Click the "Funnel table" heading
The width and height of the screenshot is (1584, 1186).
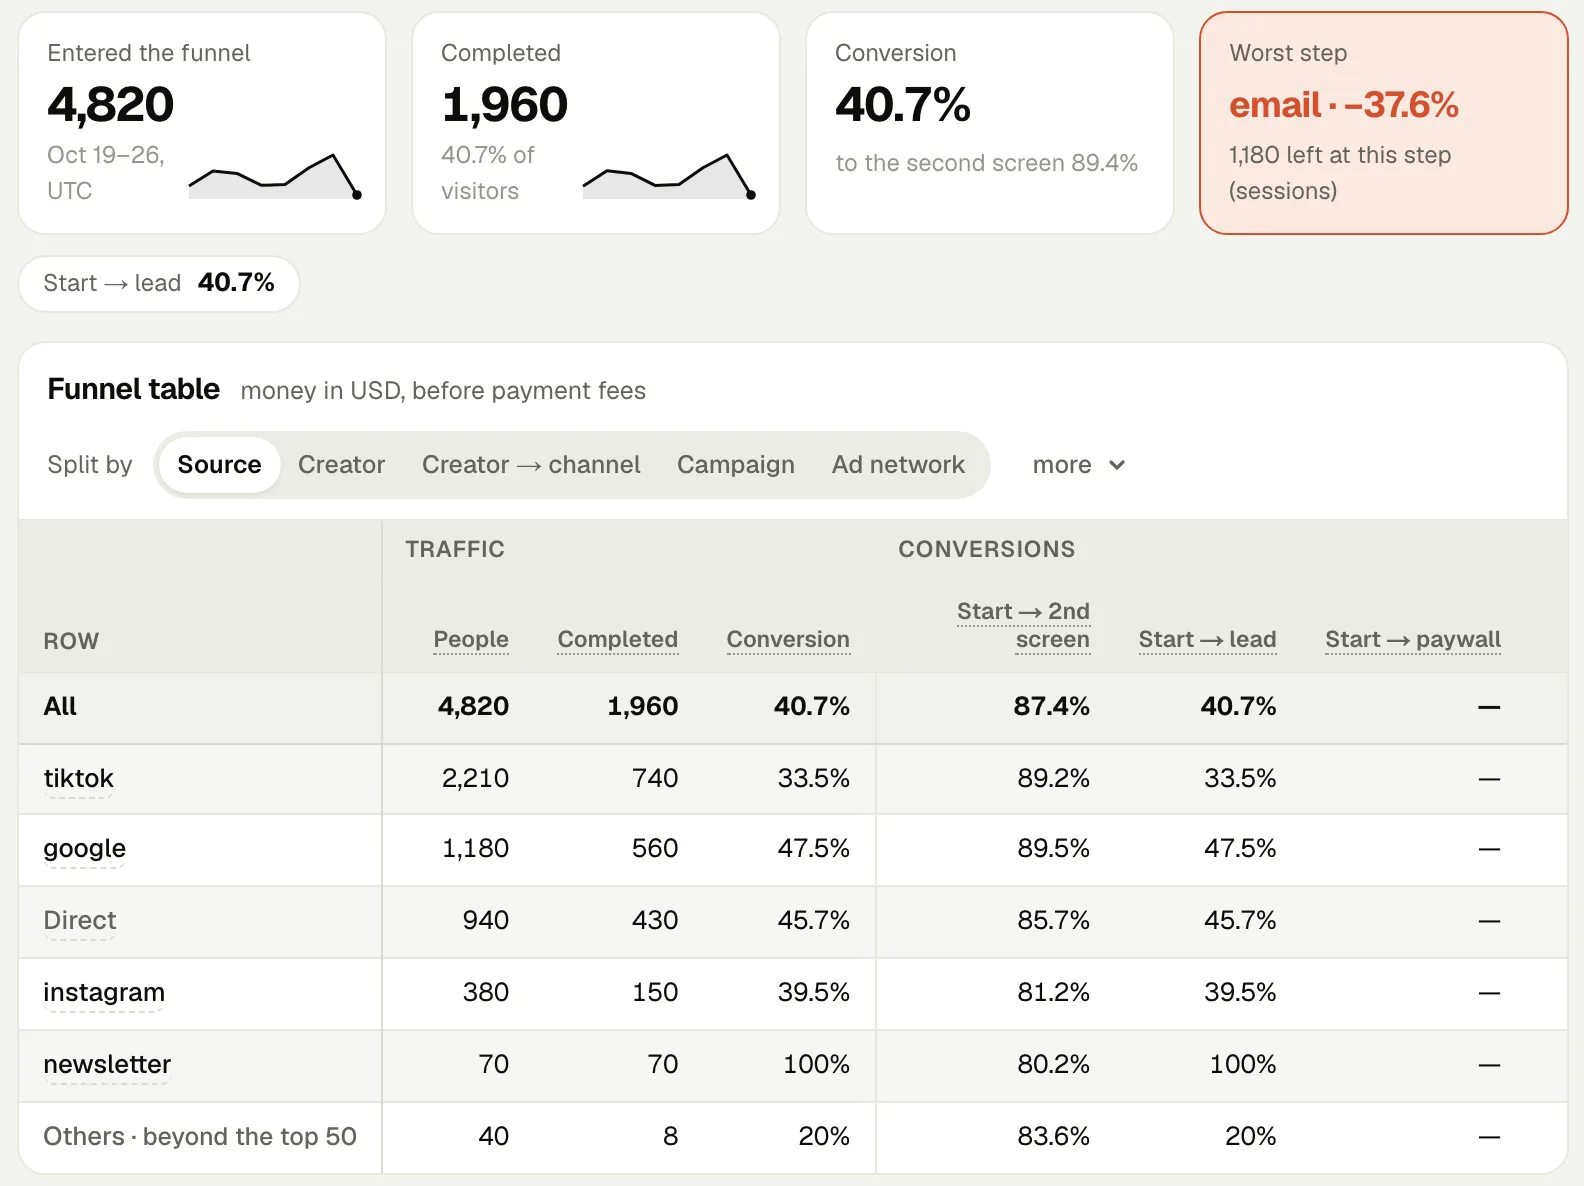(134, 389)
